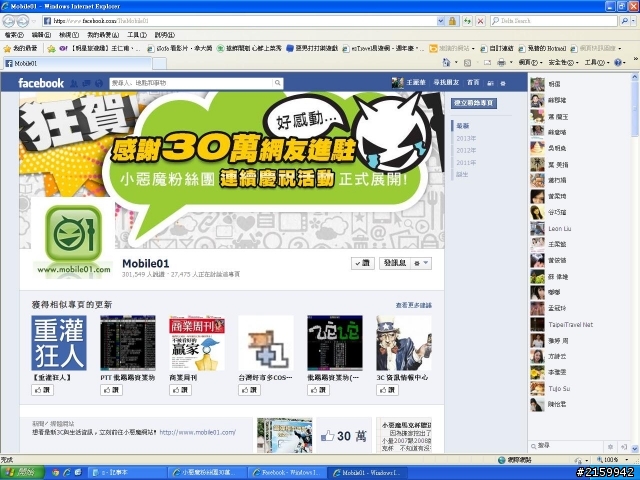Screen dimensions: 640x480
Task: Click the IE icon in quick launch
Action: [x=67, y=472]
